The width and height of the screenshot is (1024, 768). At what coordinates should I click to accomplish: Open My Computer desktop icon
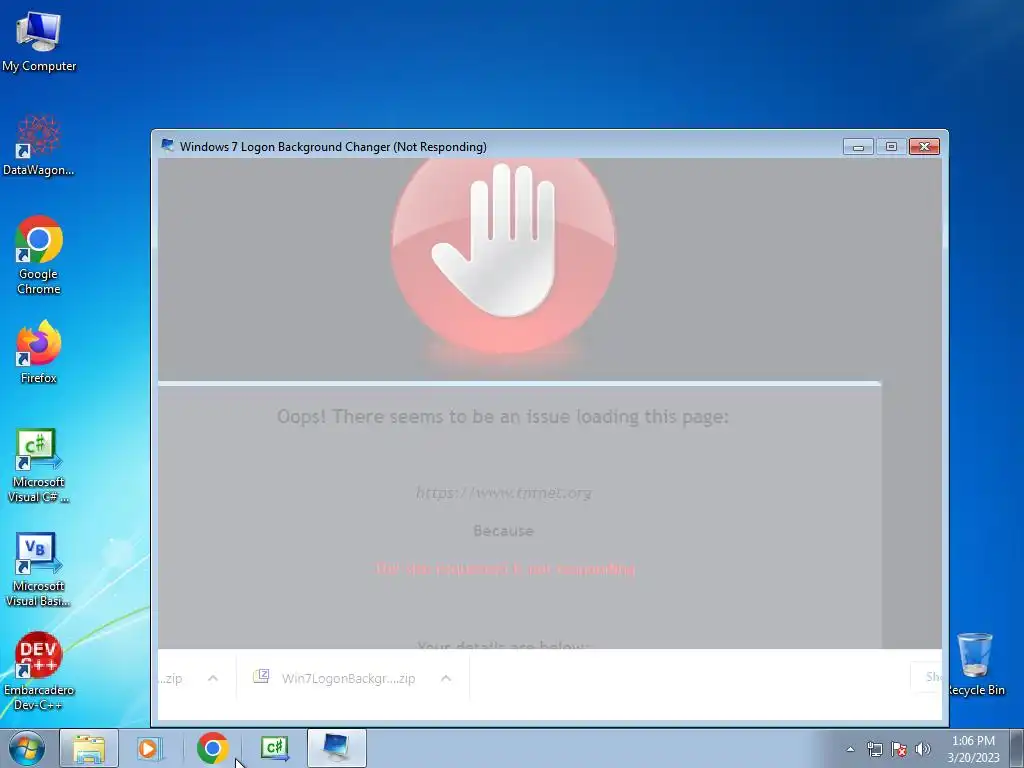[x=39, y=42]
